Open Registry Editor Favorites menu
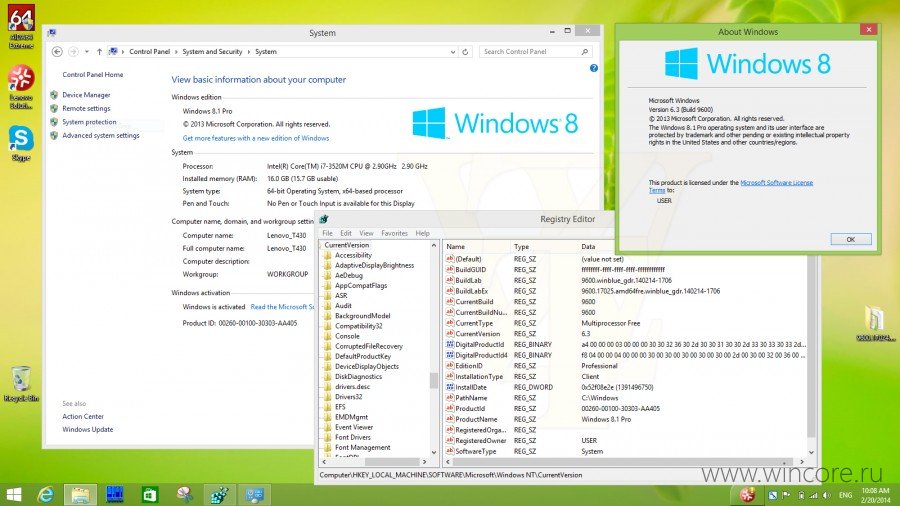This screenshot has height=506, width=900. (x=394, y=233)
